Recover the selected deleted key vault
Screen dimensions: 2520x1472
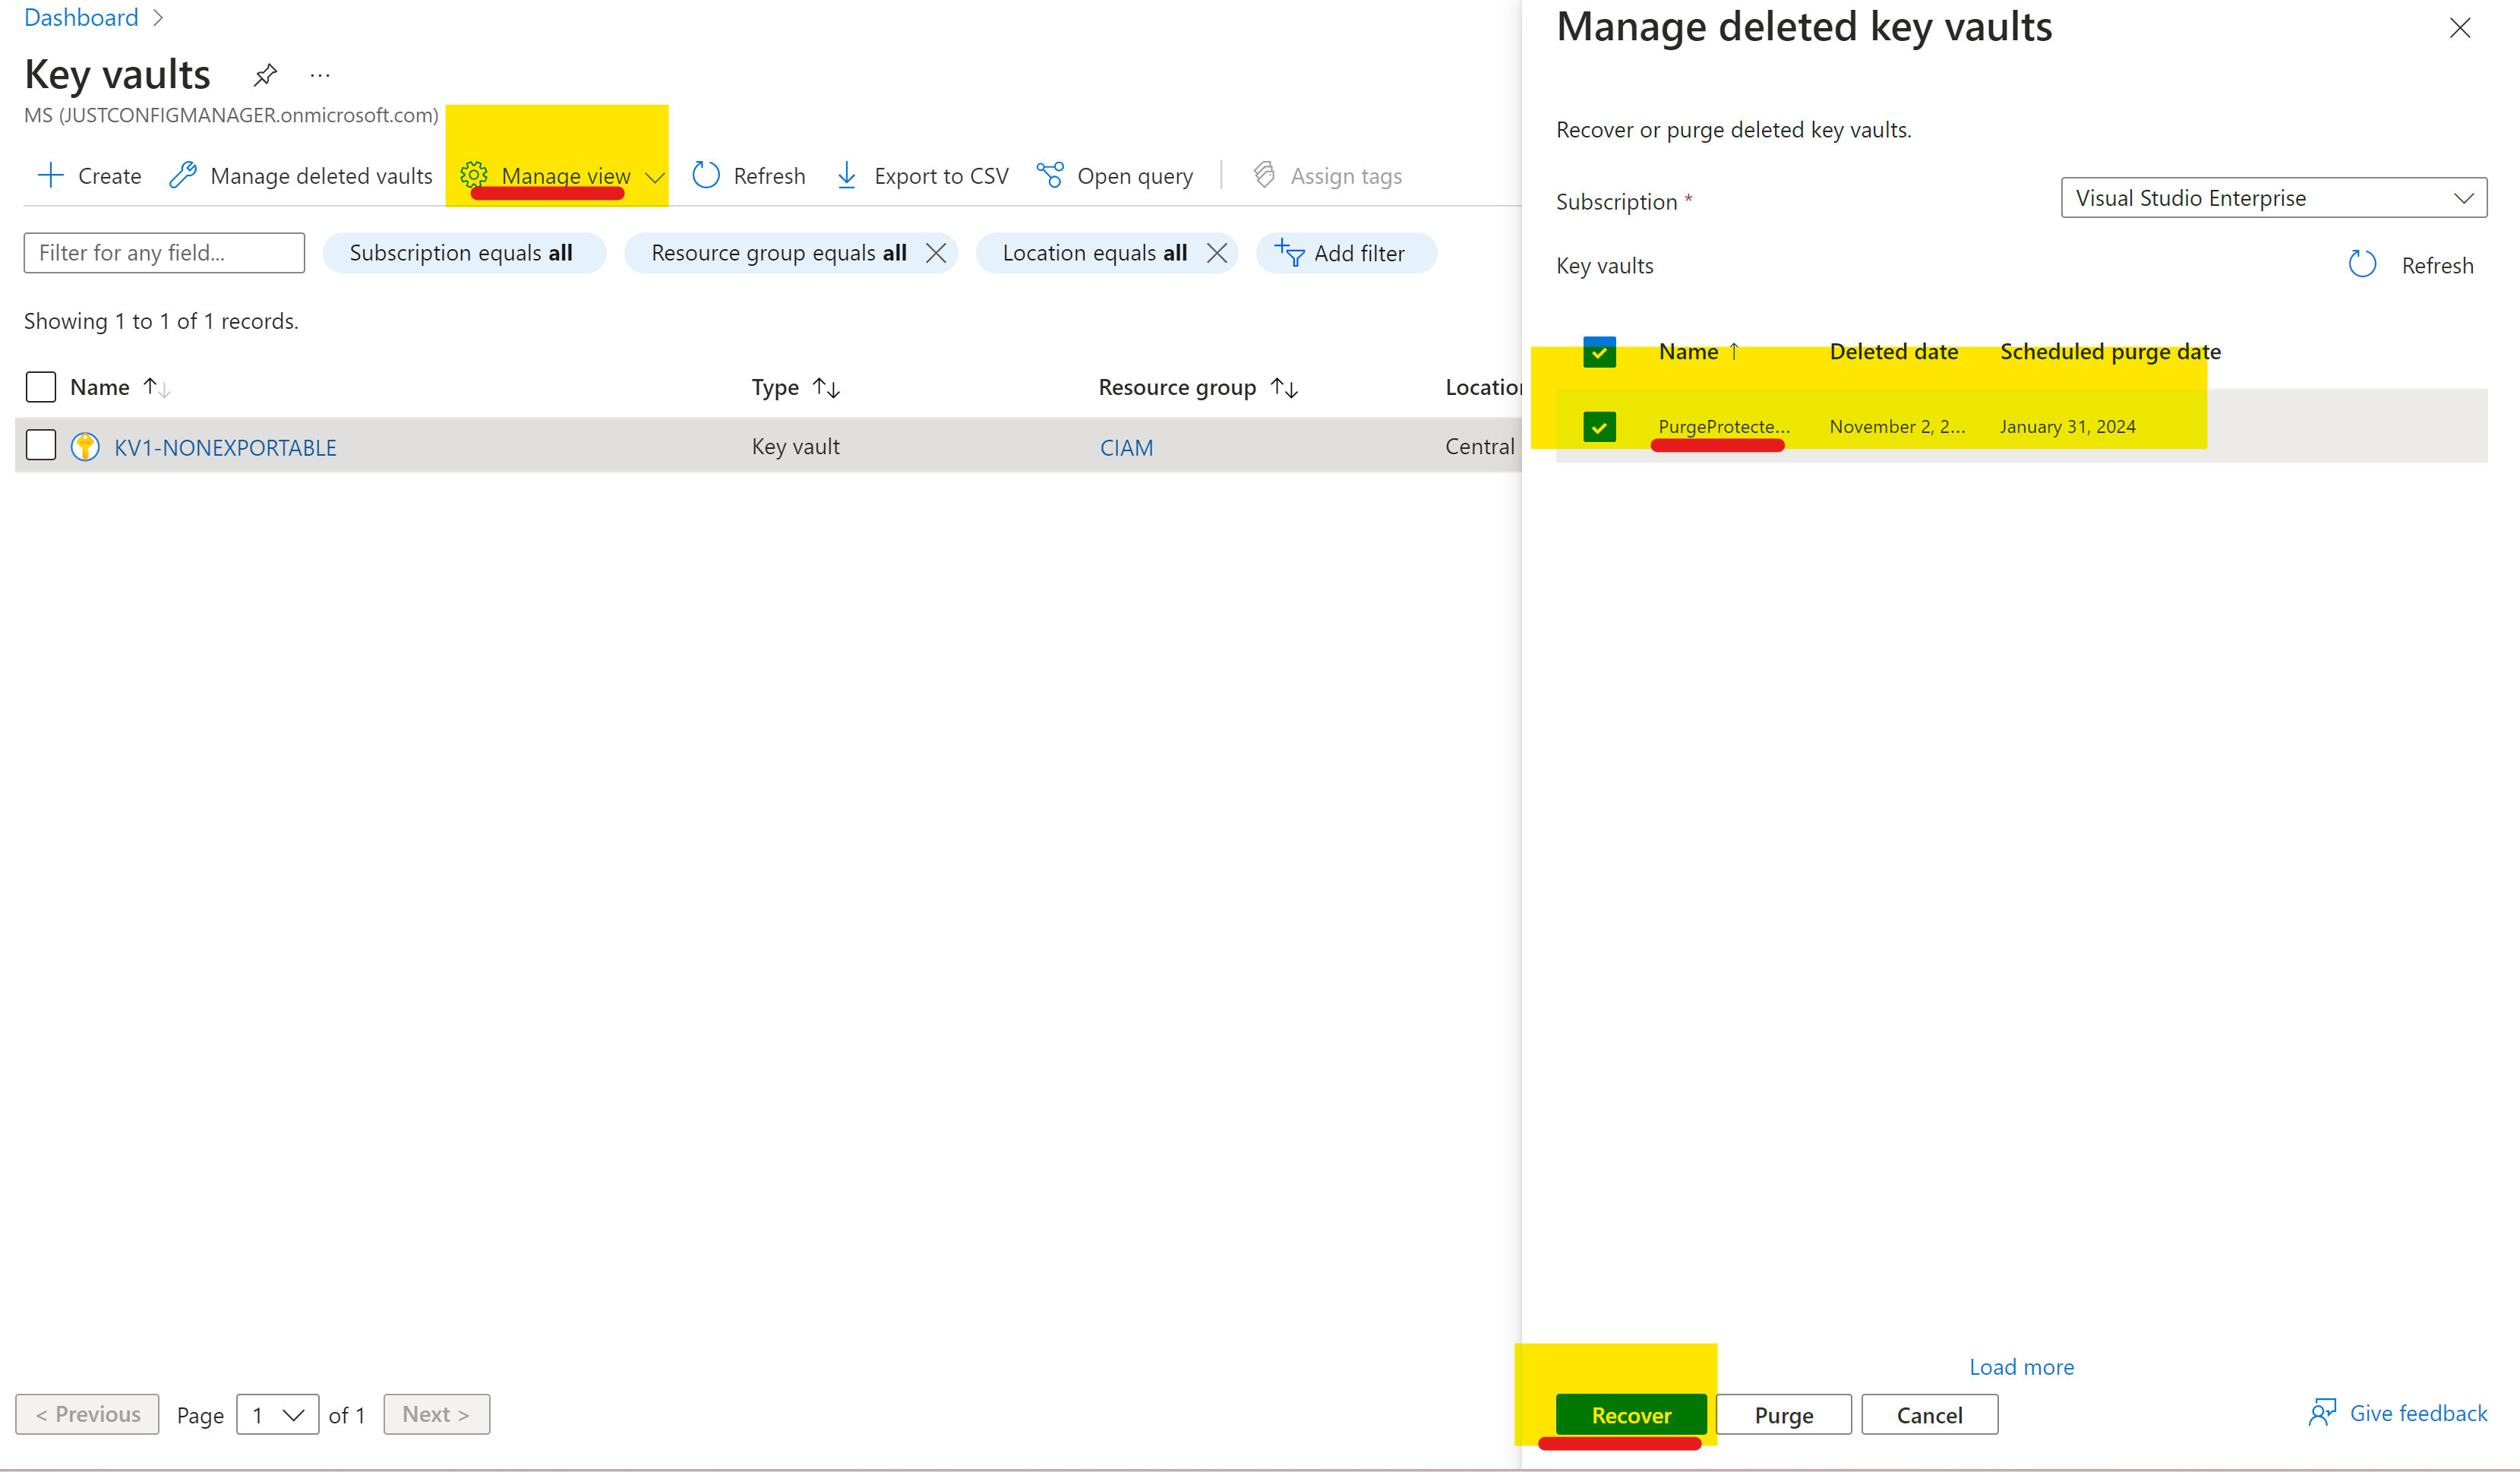pyautogui.click(x=1629, y=1414)
